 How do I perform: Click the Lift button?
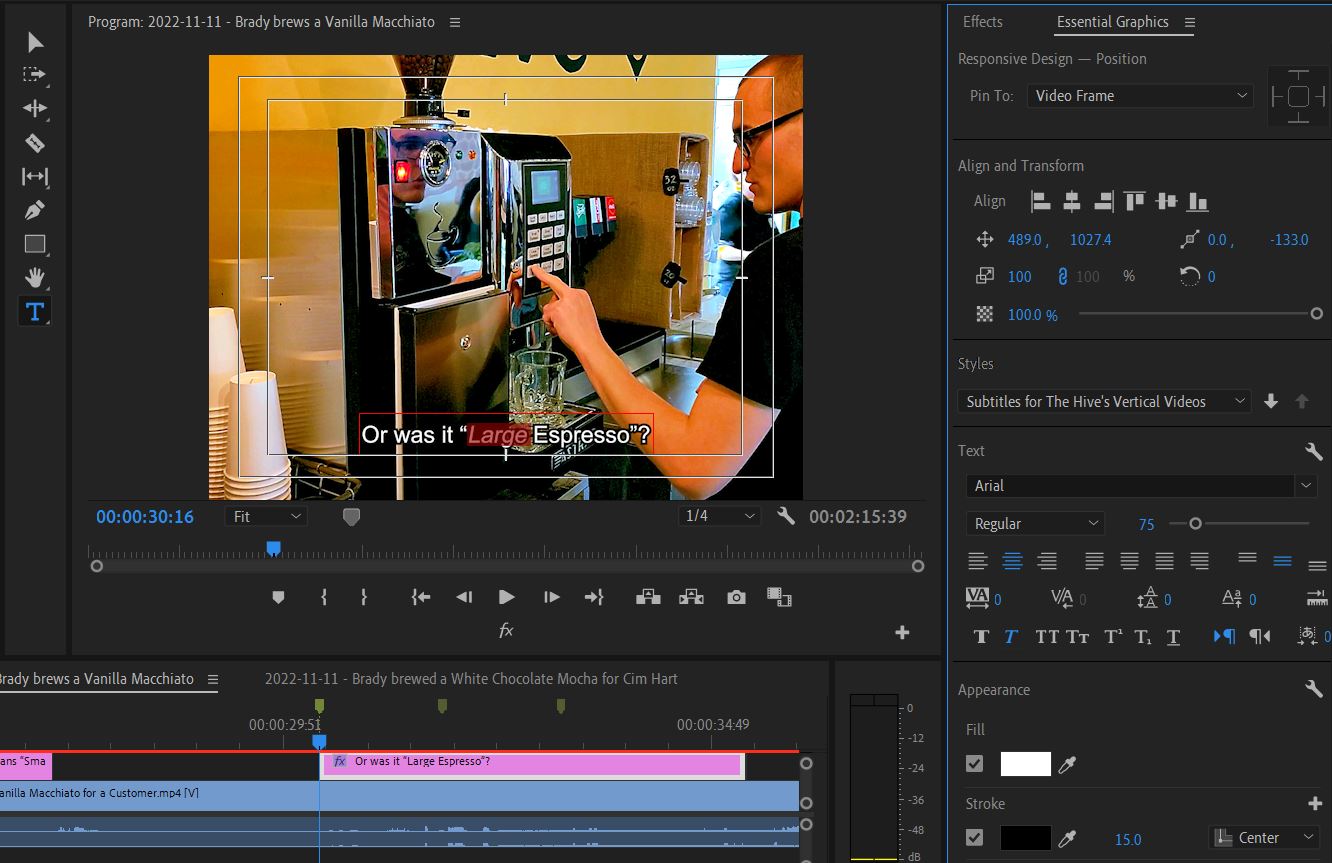tap(648, 597)
